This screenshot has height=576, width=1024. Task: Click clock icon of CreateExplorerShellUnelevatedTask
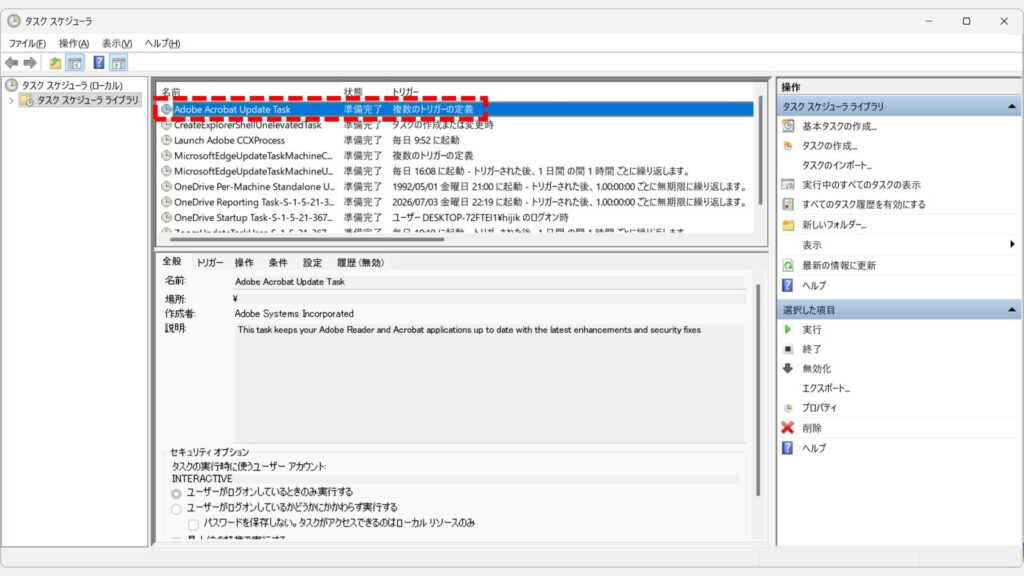pos(167,125)
